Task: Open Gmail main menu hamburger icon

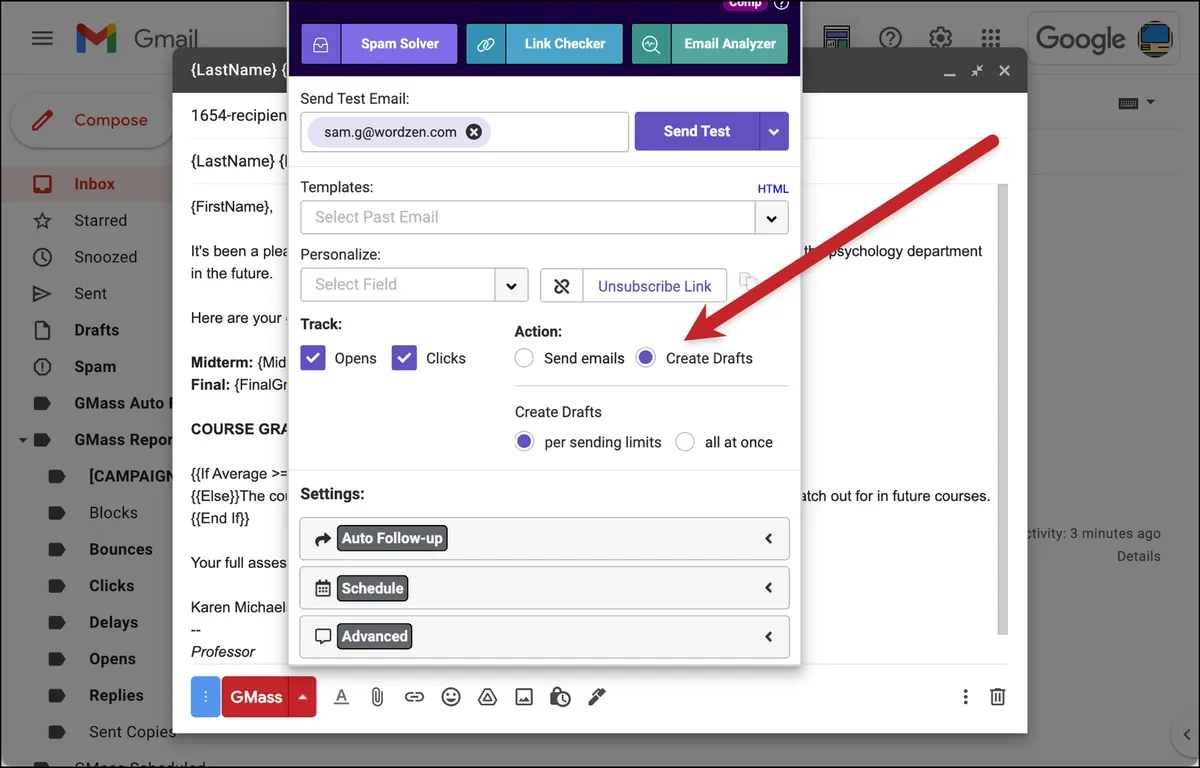Action: tap(42, 39)
